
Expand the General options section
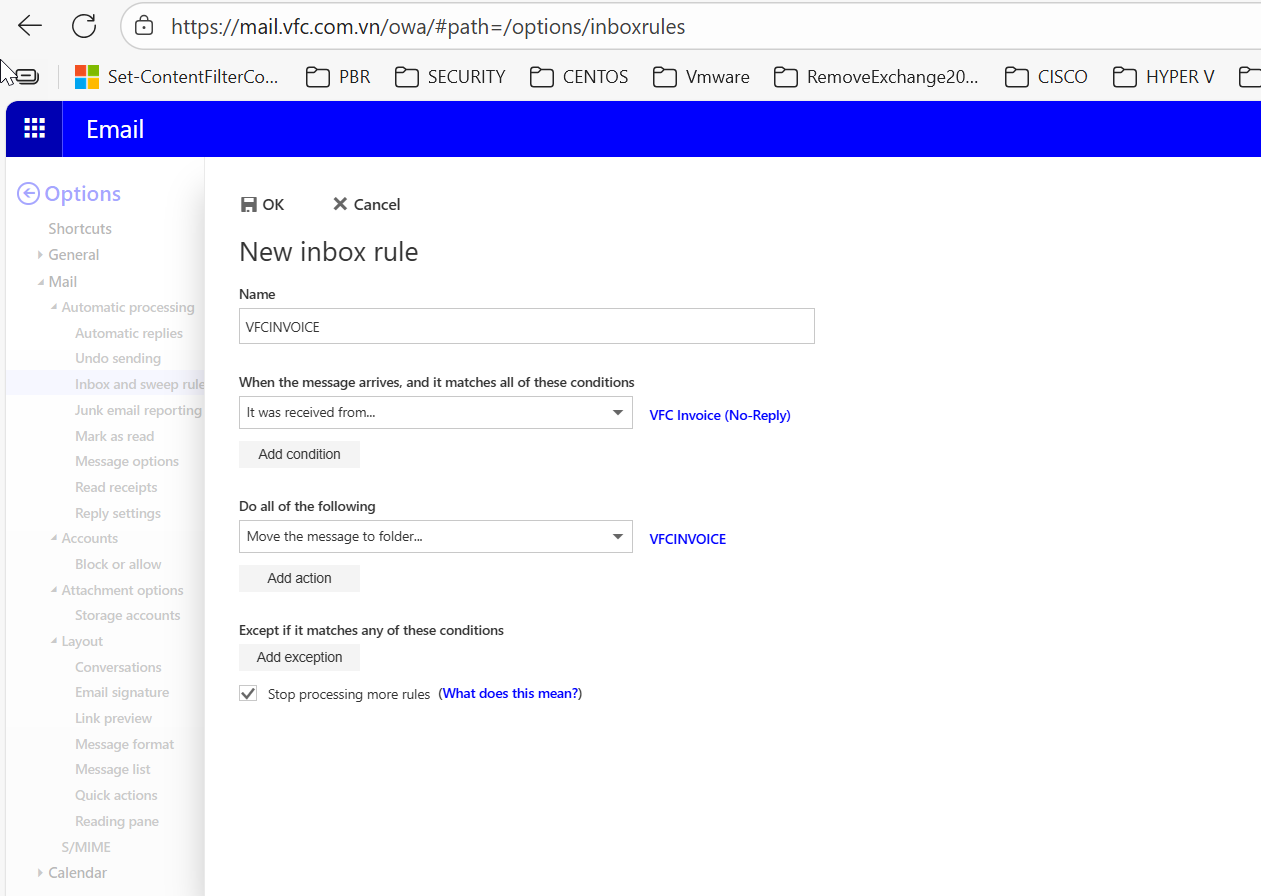point(41,255)
